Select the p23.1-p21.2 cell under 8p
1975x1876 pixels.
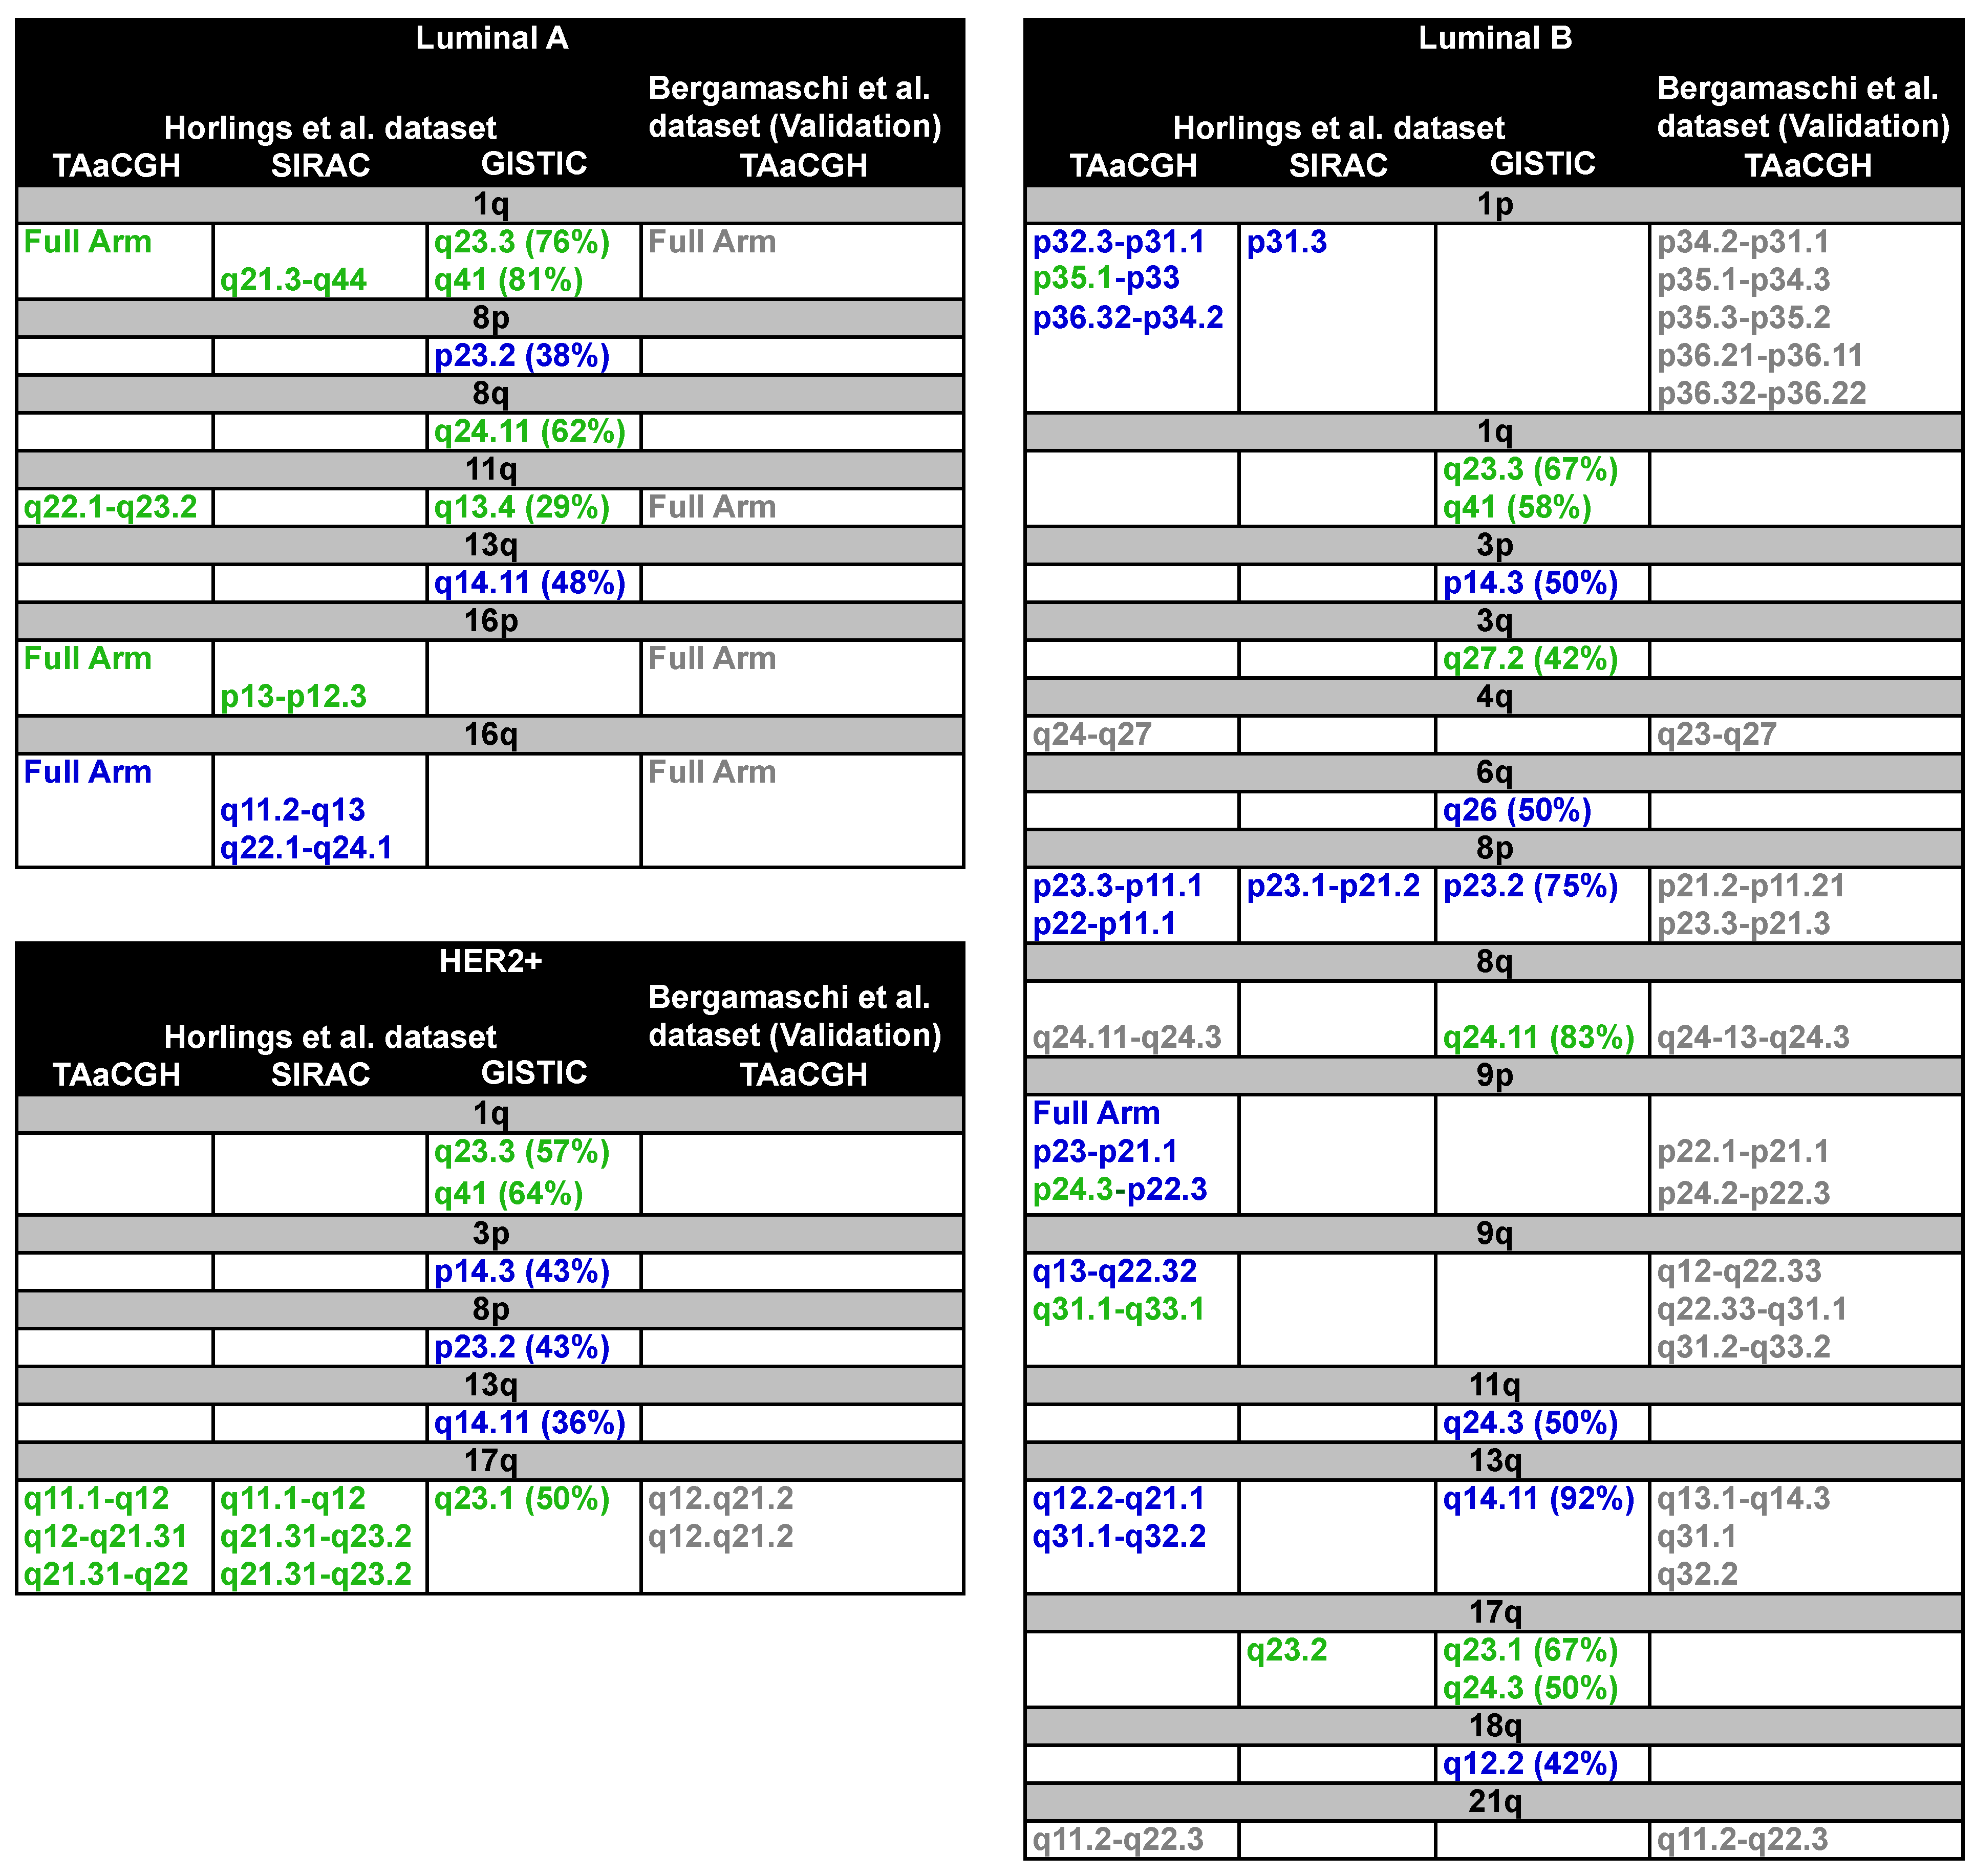(x=1332, y=886)
